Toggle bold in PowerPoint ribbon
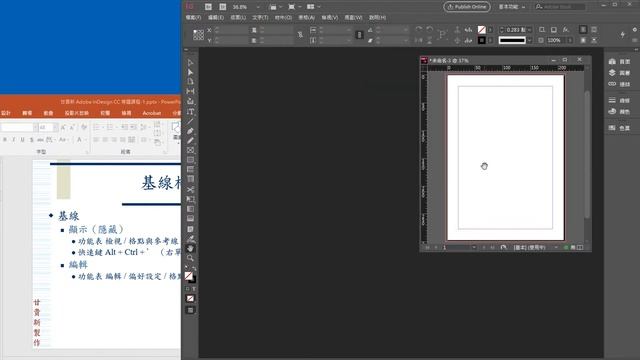The image size is (640, 360). pyautogui.click(x=4, y=140)
